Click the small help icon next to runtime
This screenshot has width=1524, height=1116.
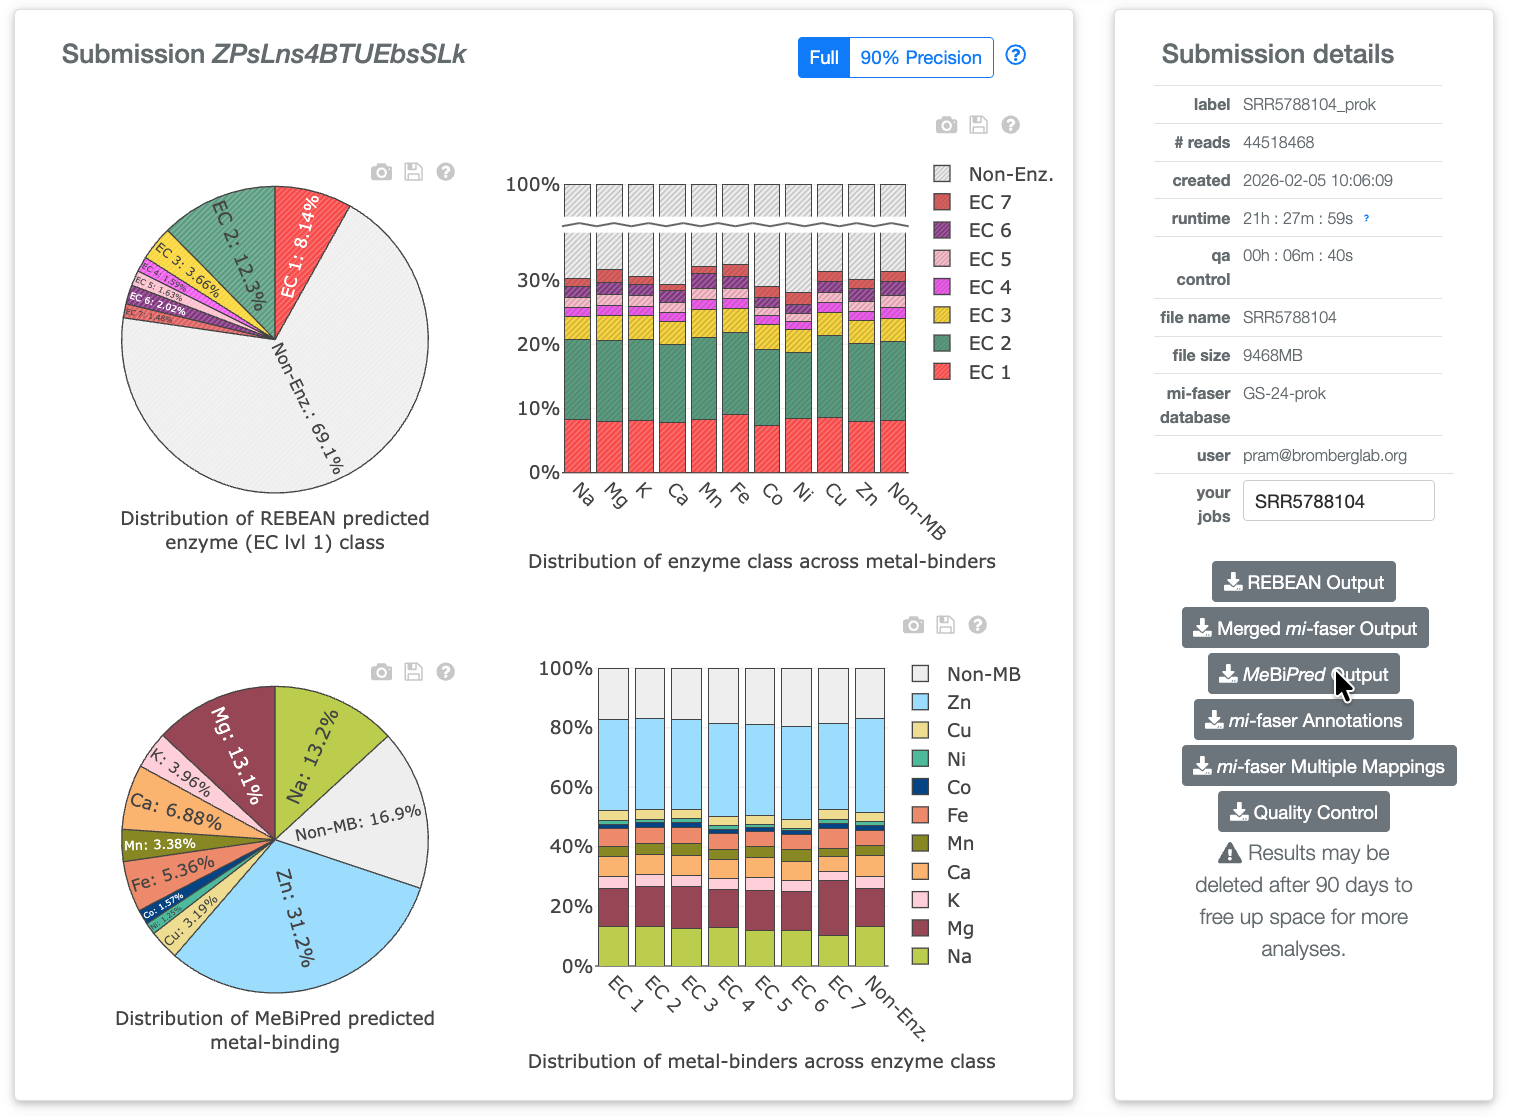[x=1367, y=218]
